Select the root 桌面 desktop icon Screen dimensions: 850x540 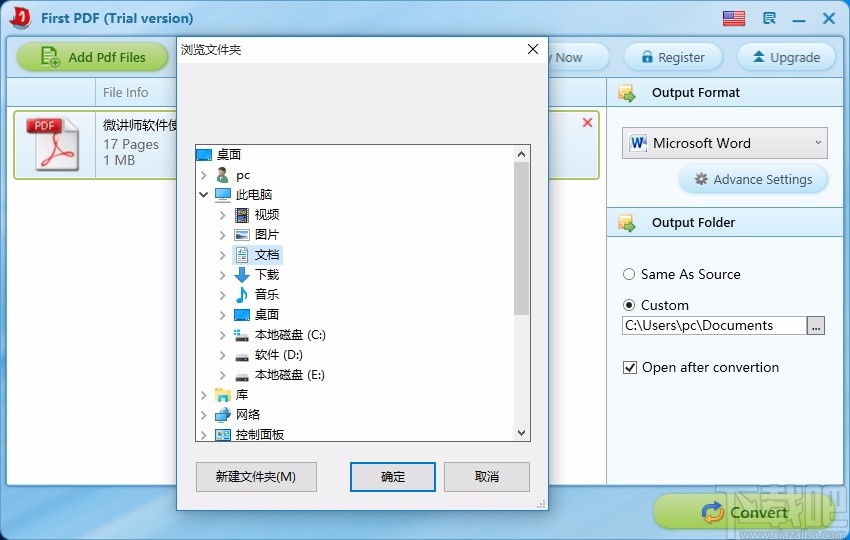click(204, 155)
